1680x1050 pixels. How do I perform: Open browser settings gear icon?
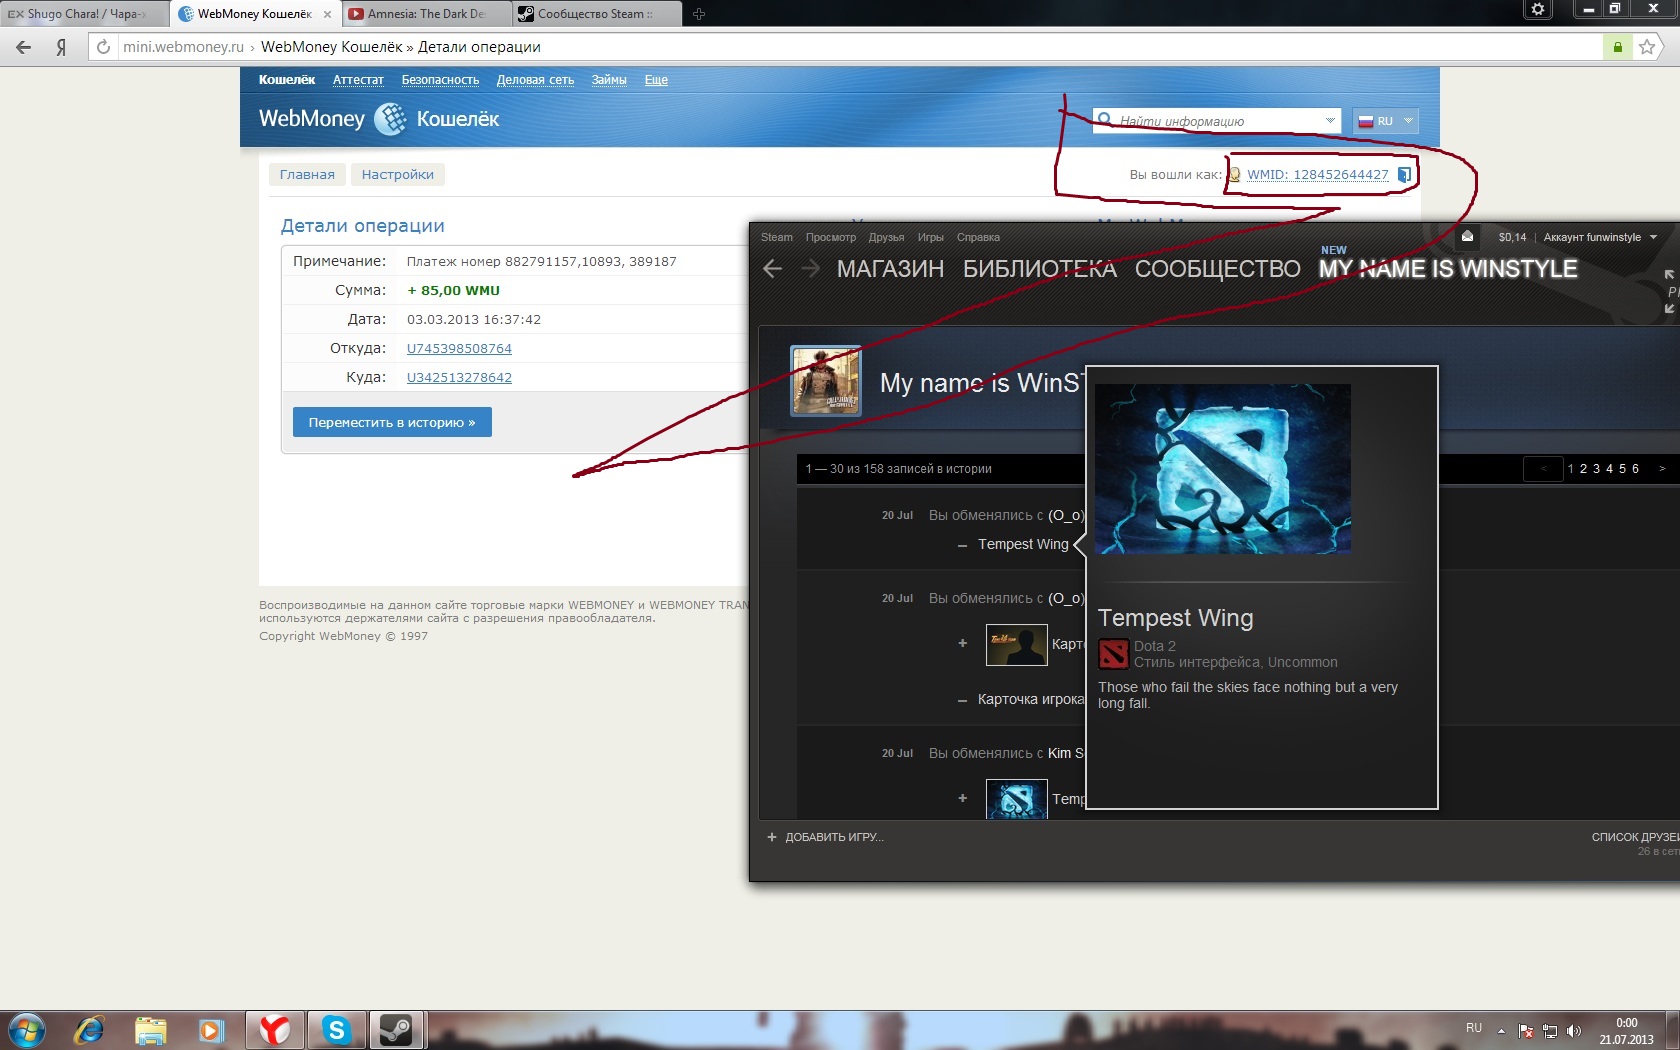click(x=1538, y=9)
